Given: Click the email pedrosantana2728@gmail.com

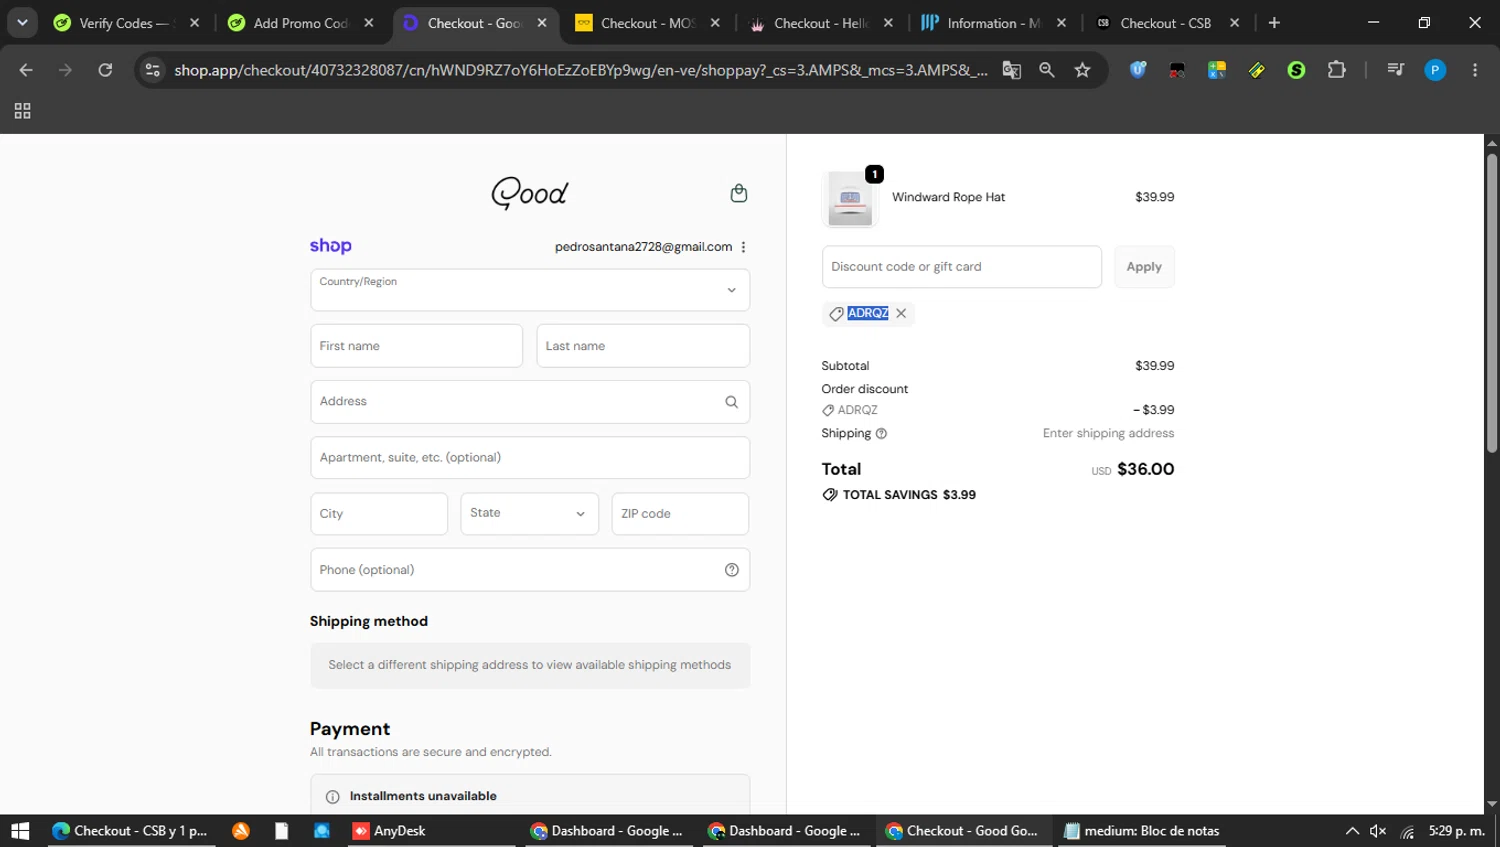Looking at the screenshot, I should point(643,247).
